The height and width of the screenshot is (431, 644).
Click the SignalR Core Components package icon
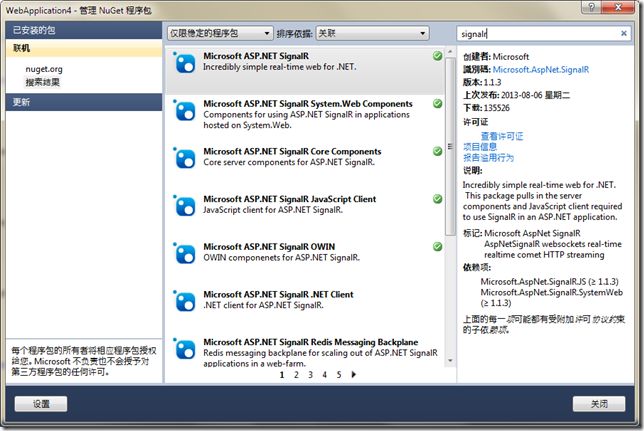pos(184,159)
